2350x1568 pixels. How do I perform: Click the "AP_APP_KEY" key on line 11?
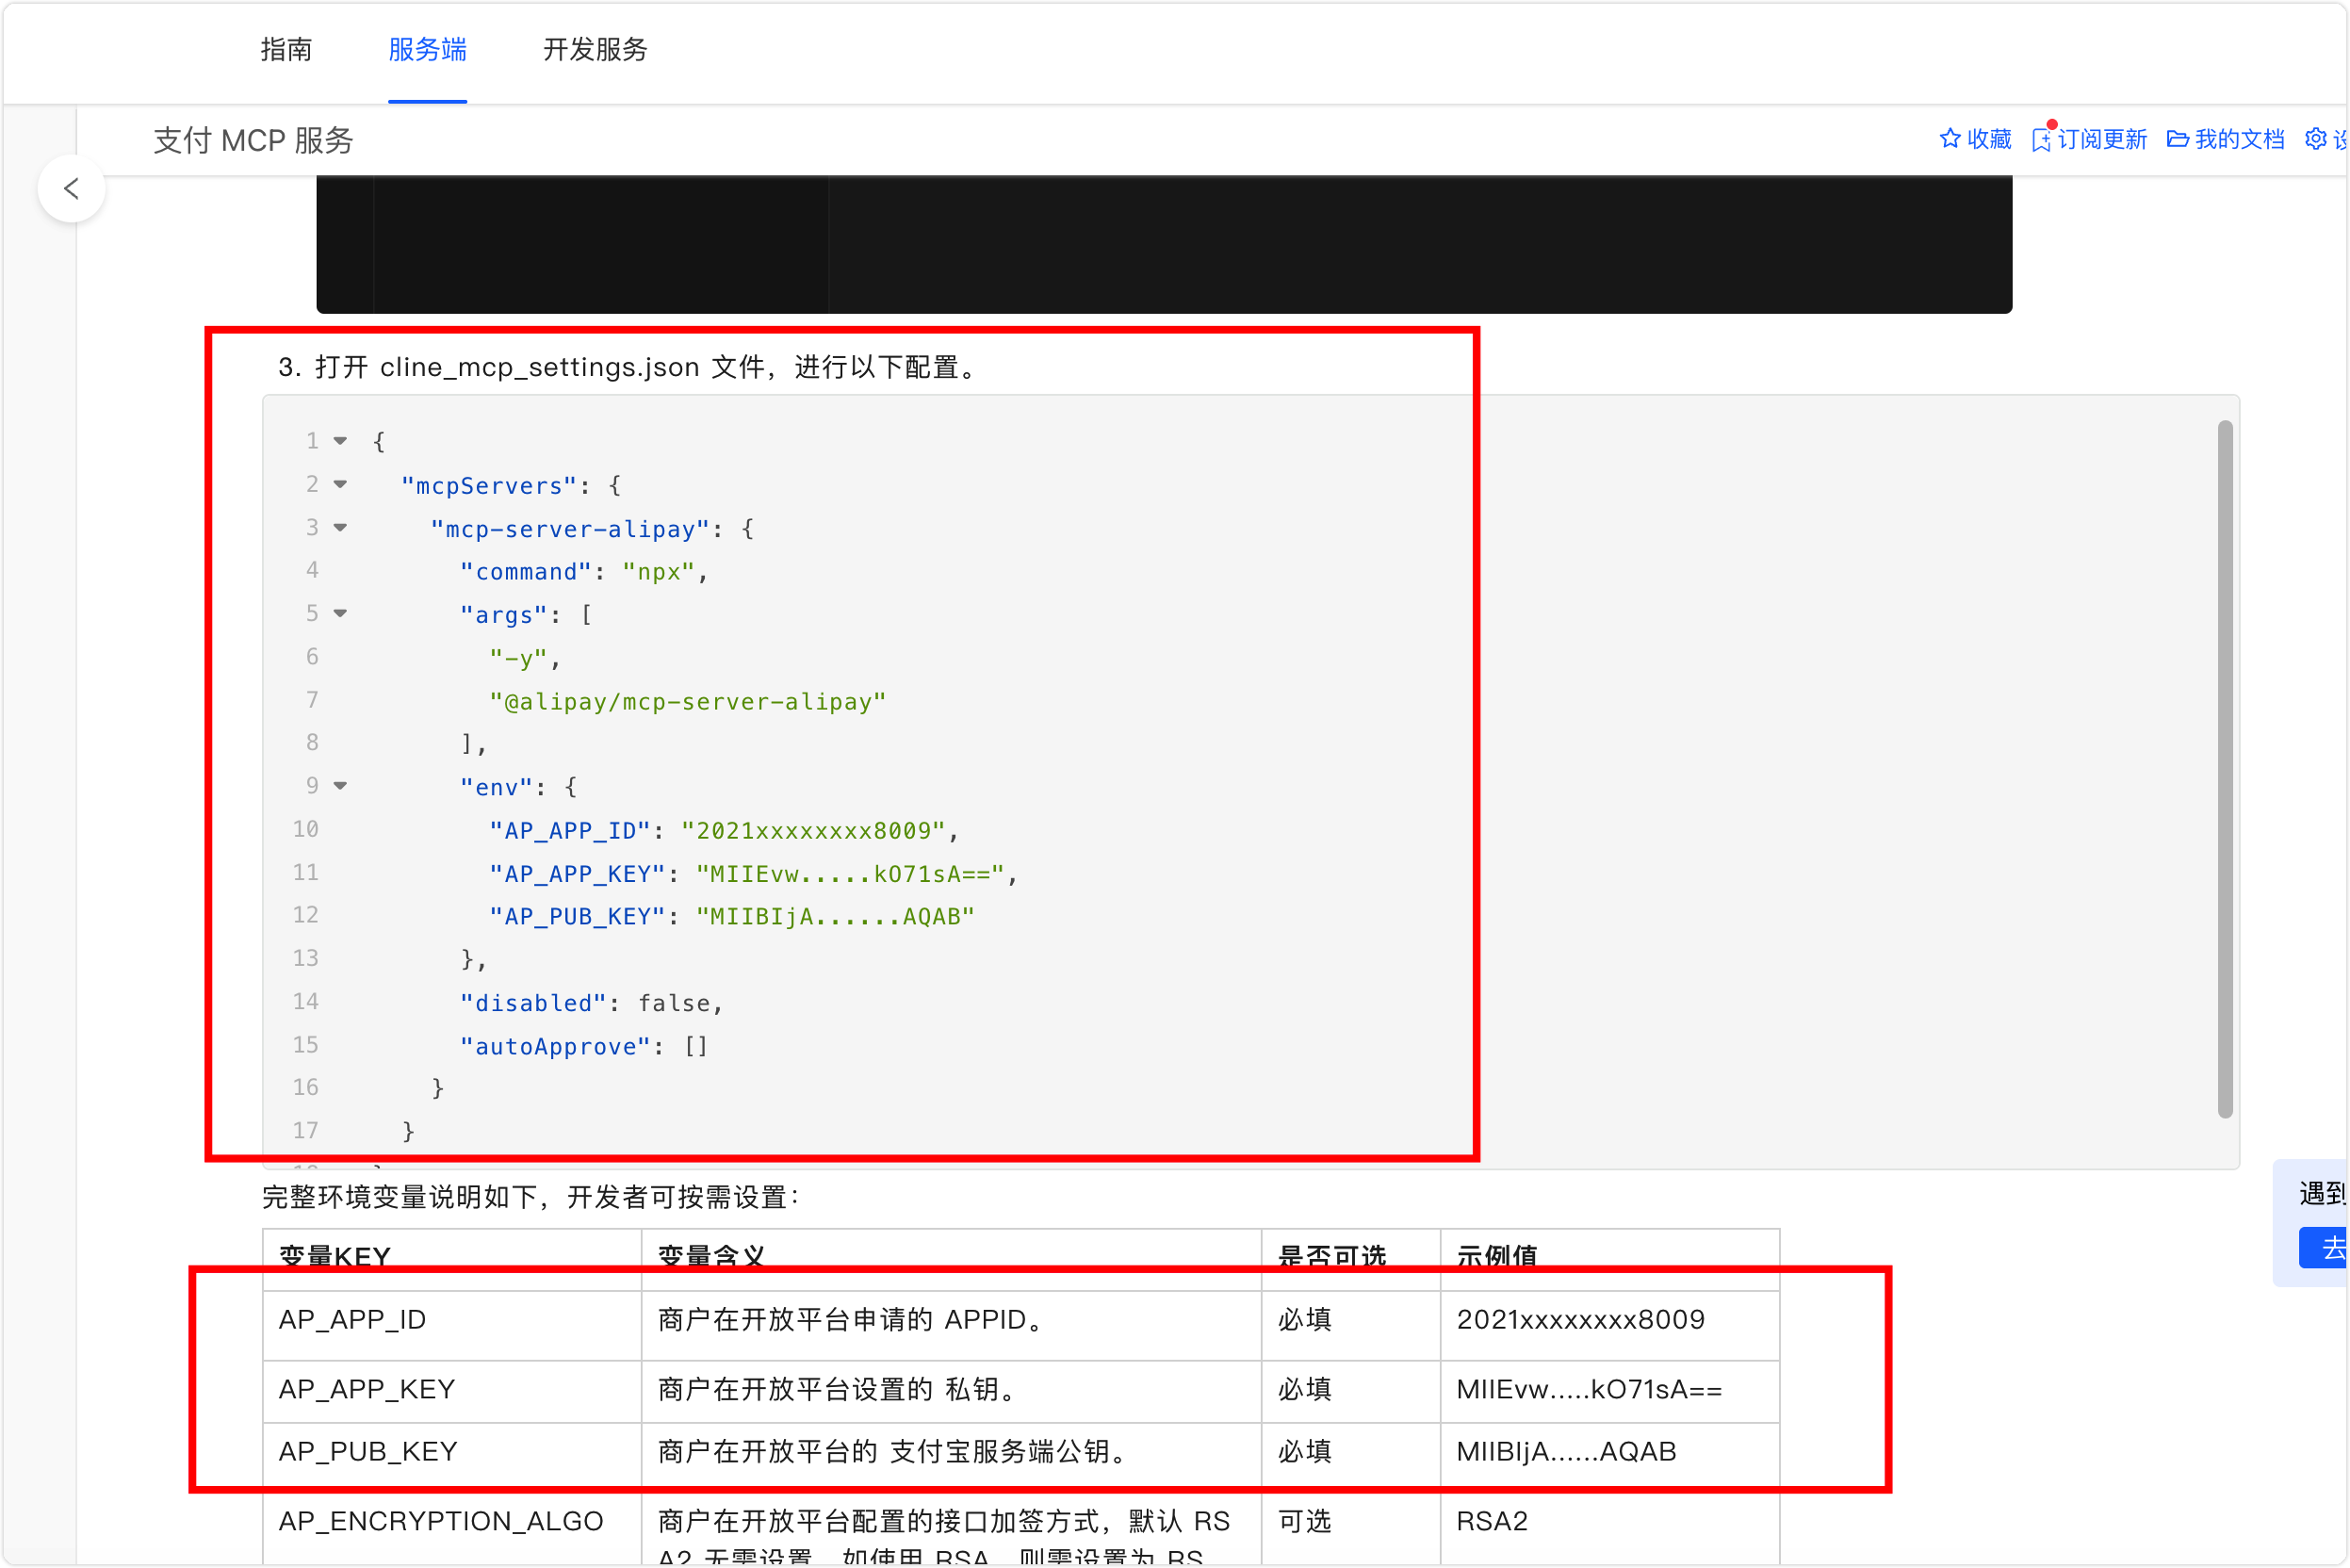(x=577, y=874)
